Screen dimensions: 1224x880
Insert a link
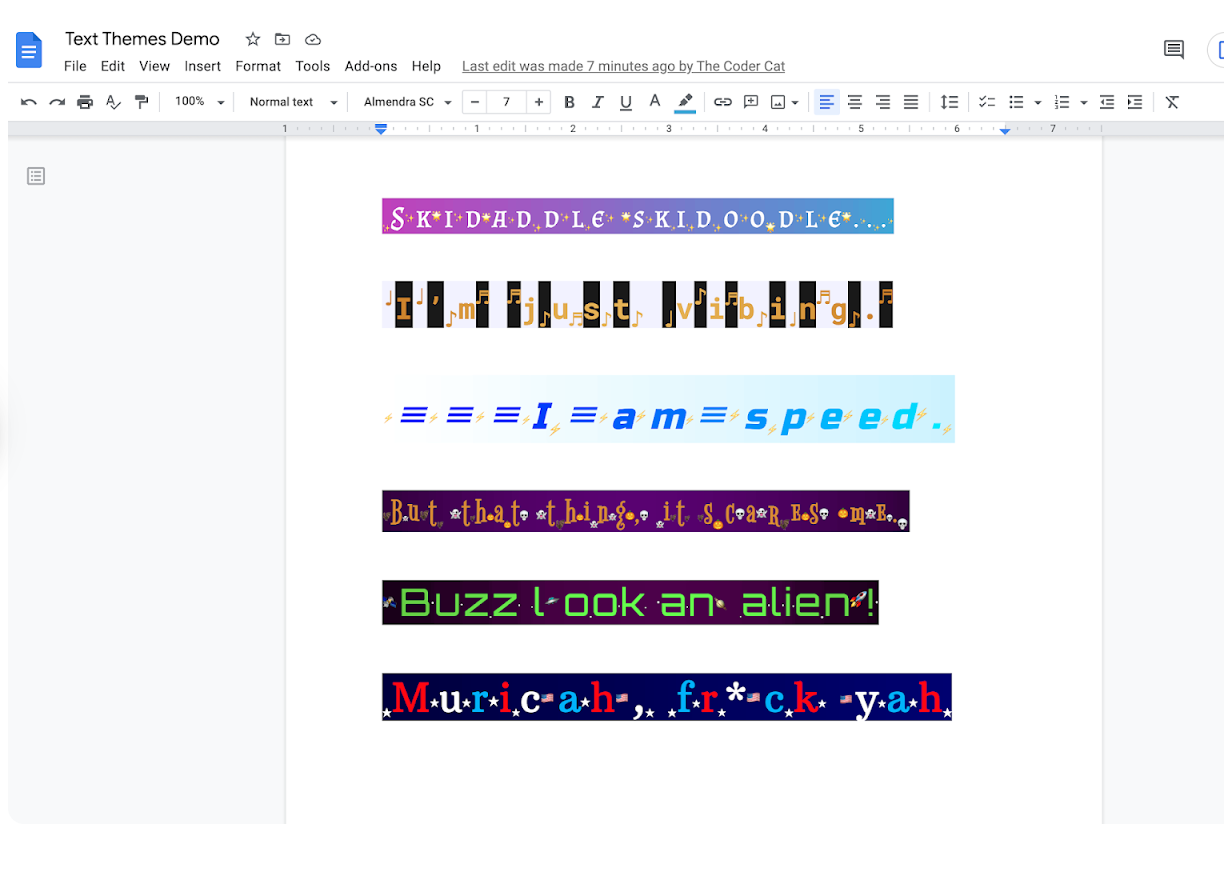pyautogui.click(x=723, y=101)
